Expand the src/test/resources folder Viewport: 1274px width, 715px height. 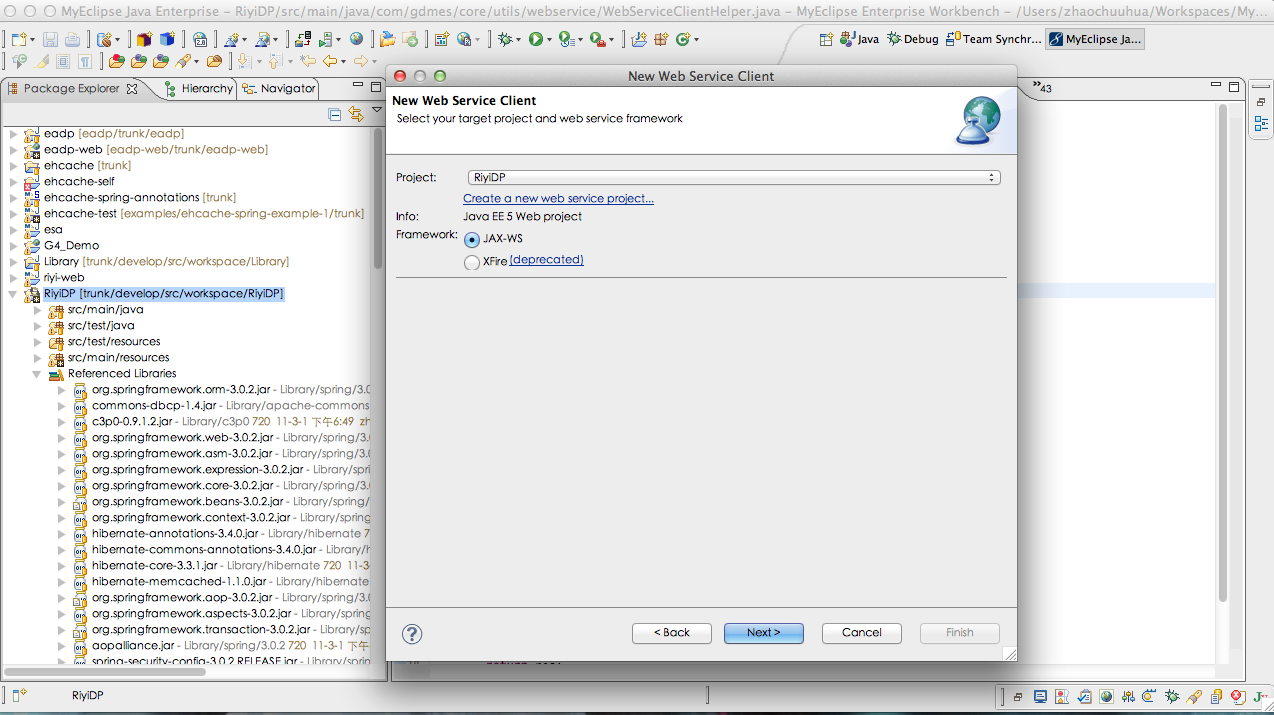pyautogui.click(x=38, y=342)
